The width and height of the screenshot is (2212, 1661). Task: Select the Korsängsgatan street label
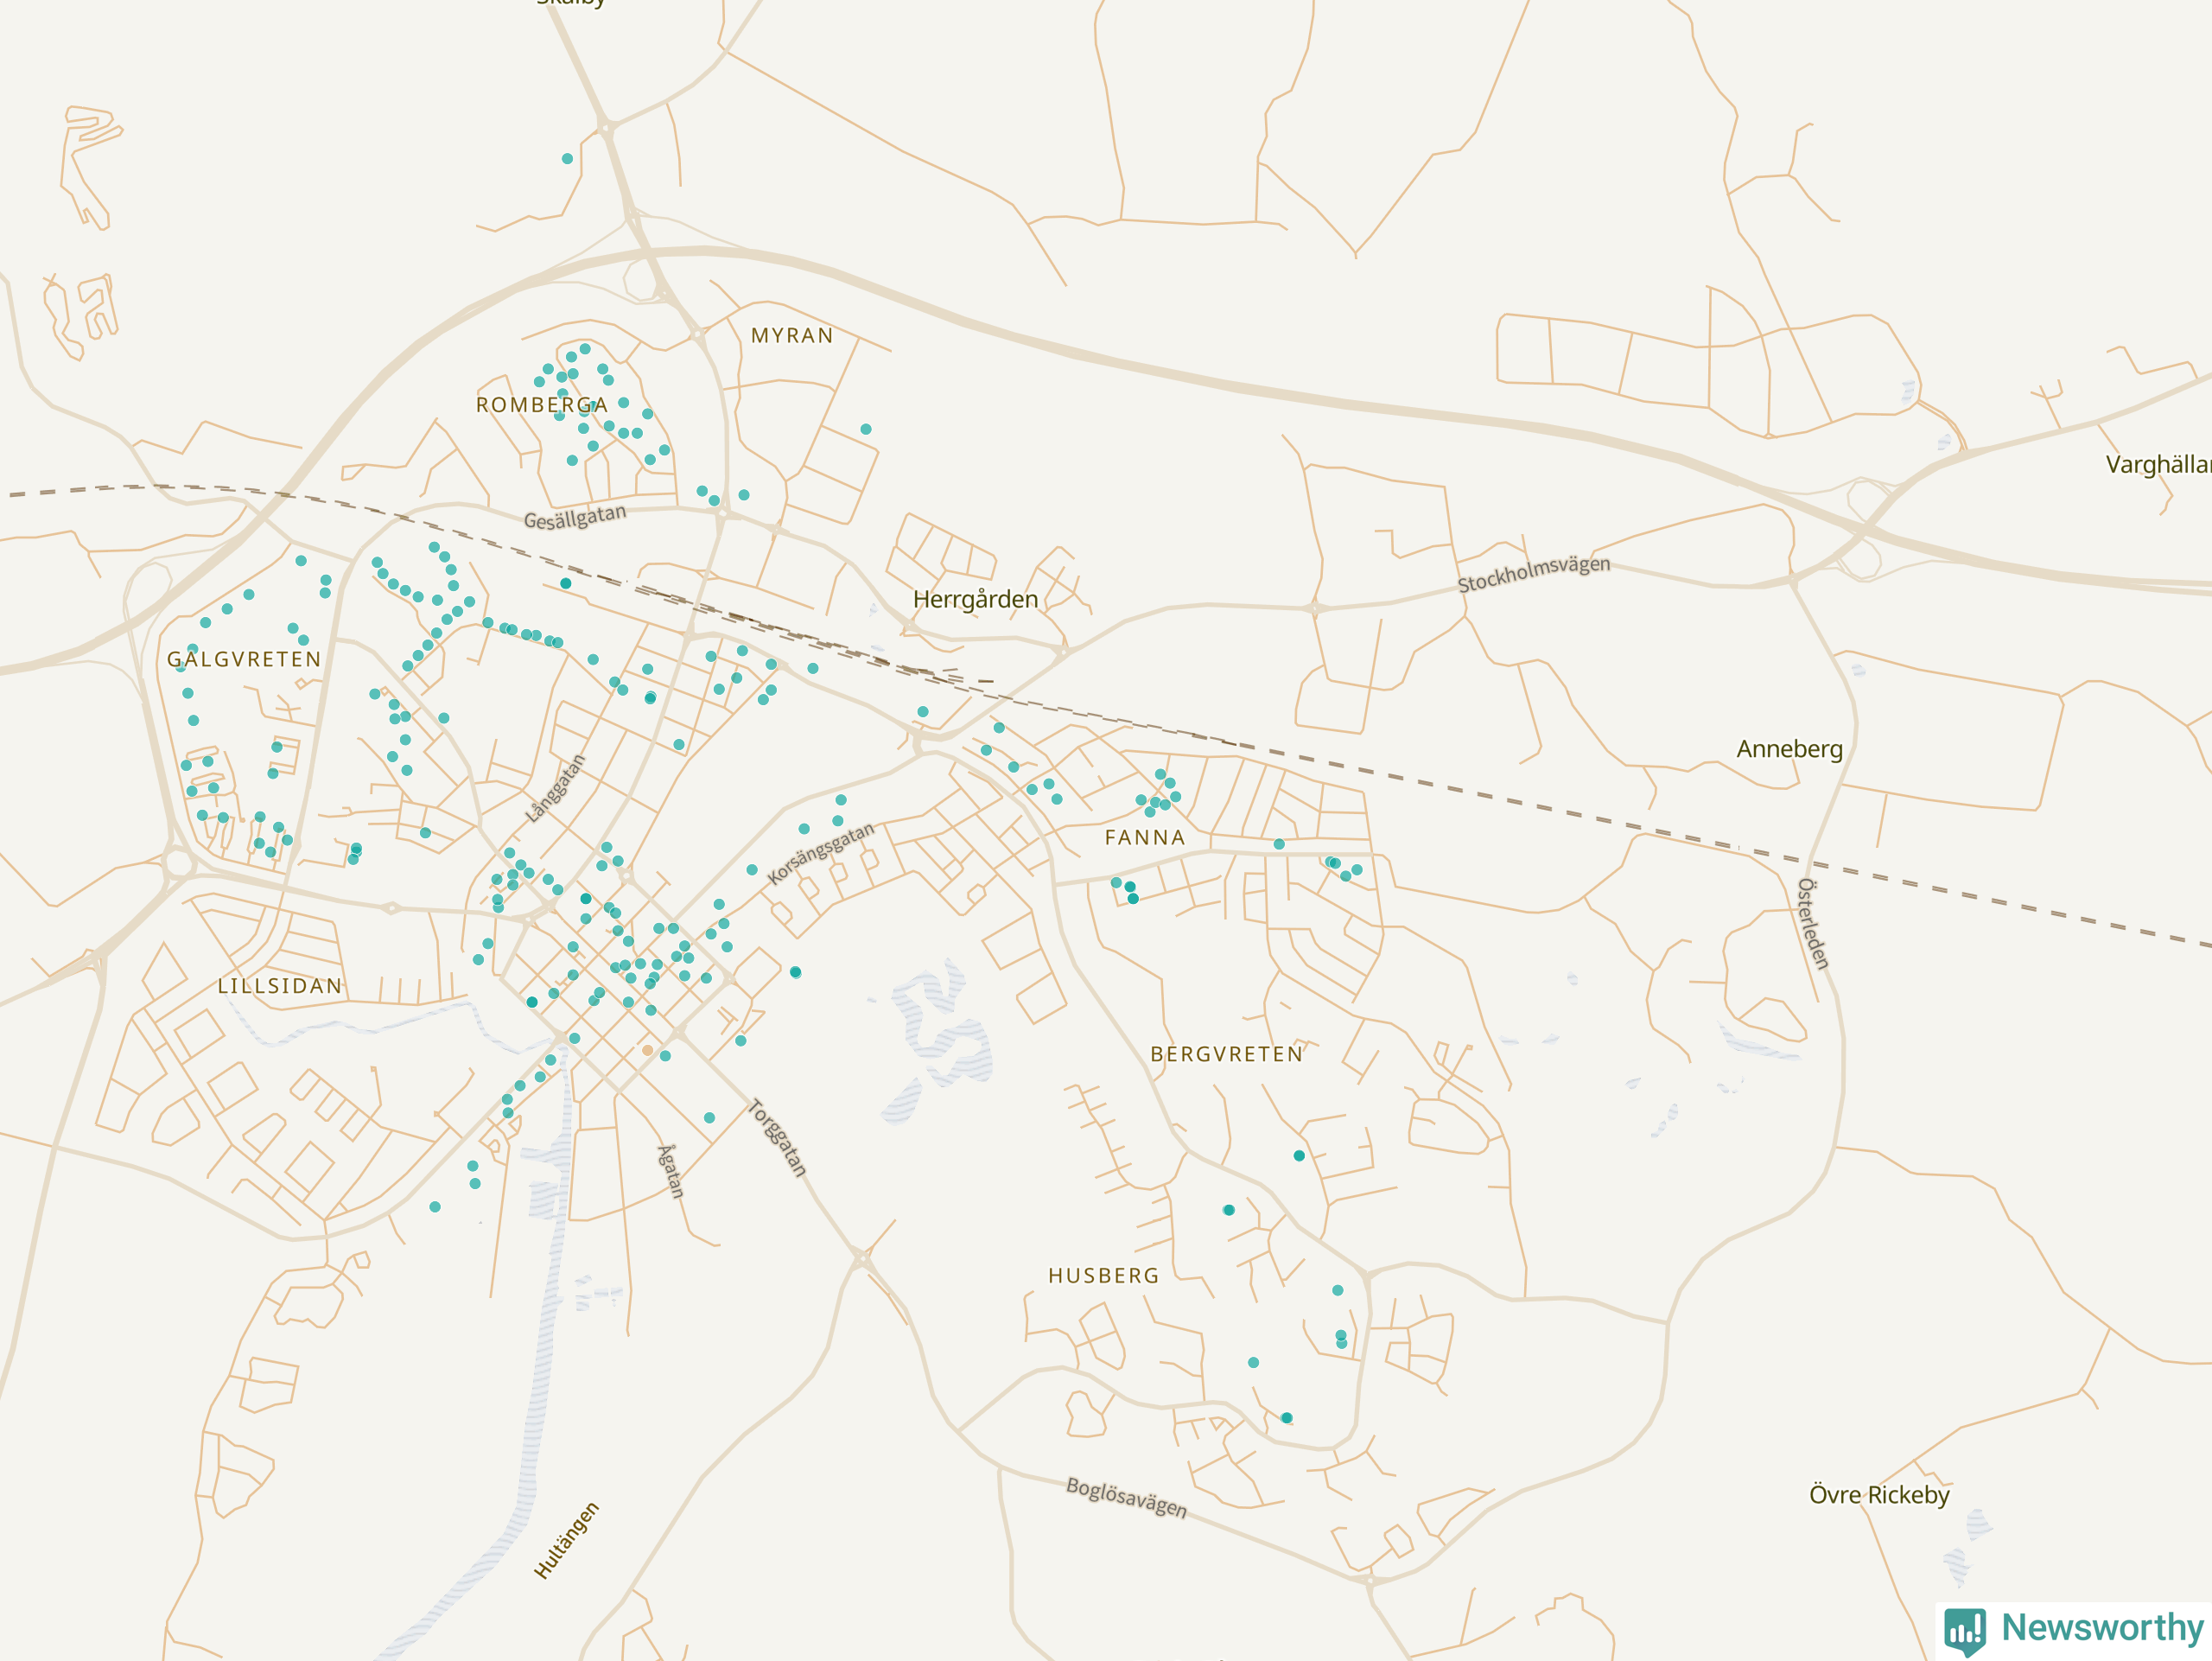click(820, 853)
